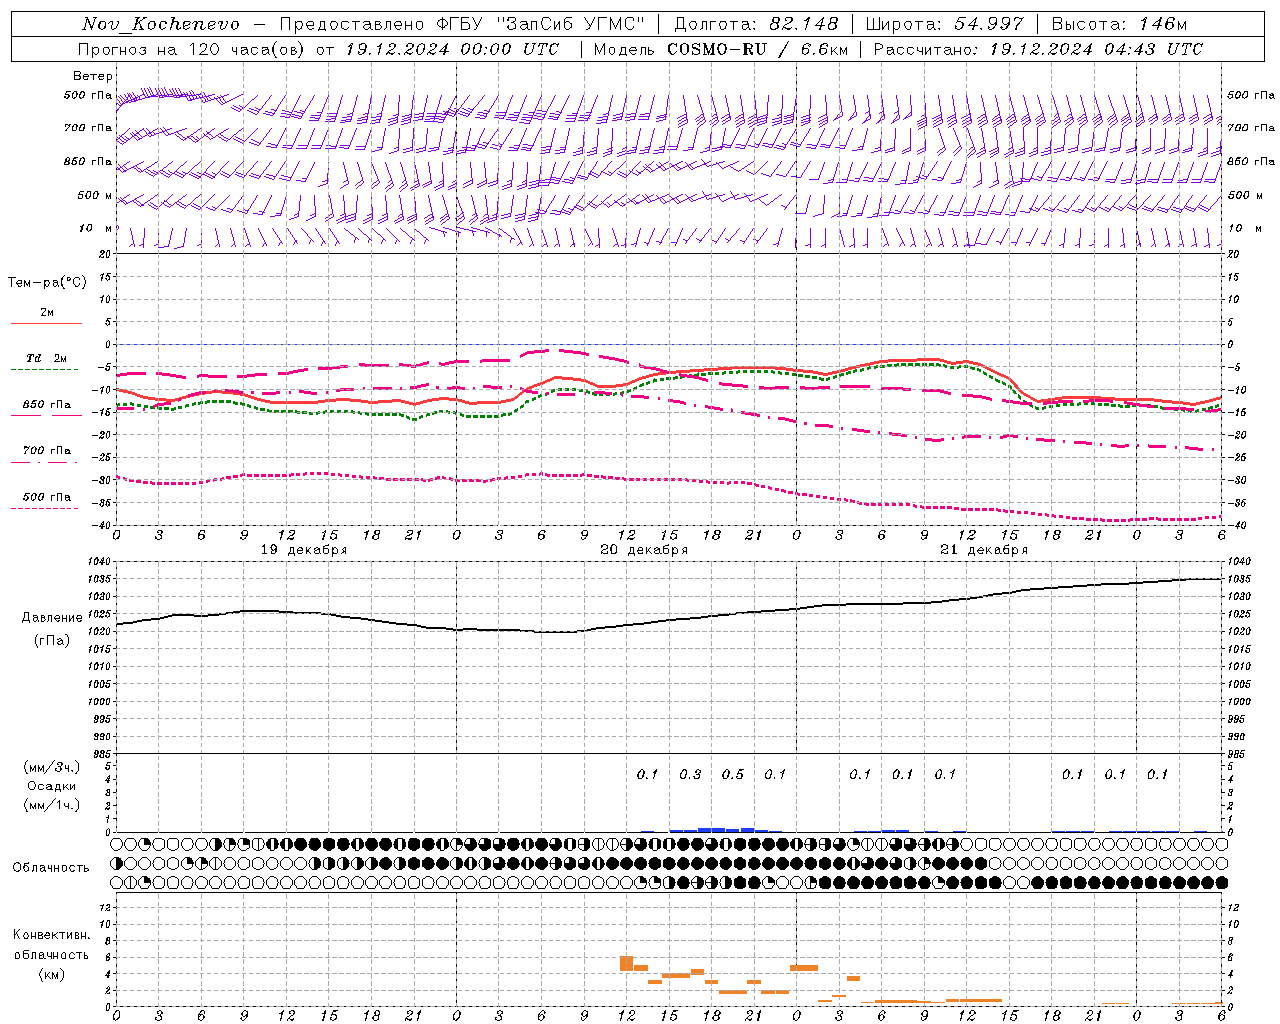Click the (мм/3ч.) precipitation unit label
1280x1024 pixels.
[51, 767]
